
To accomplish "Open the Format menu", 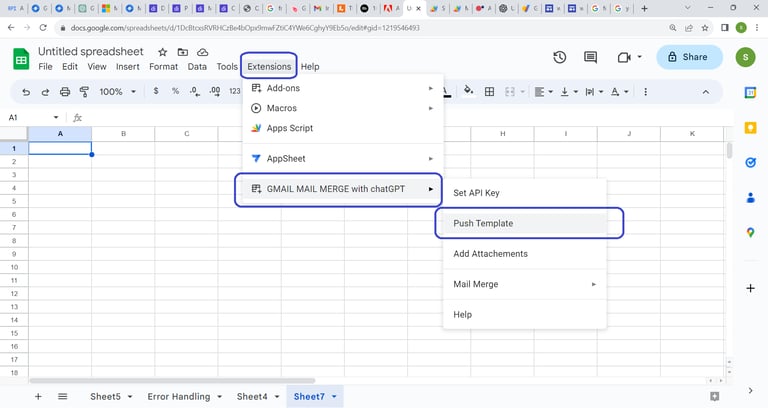I will [164, 67].
